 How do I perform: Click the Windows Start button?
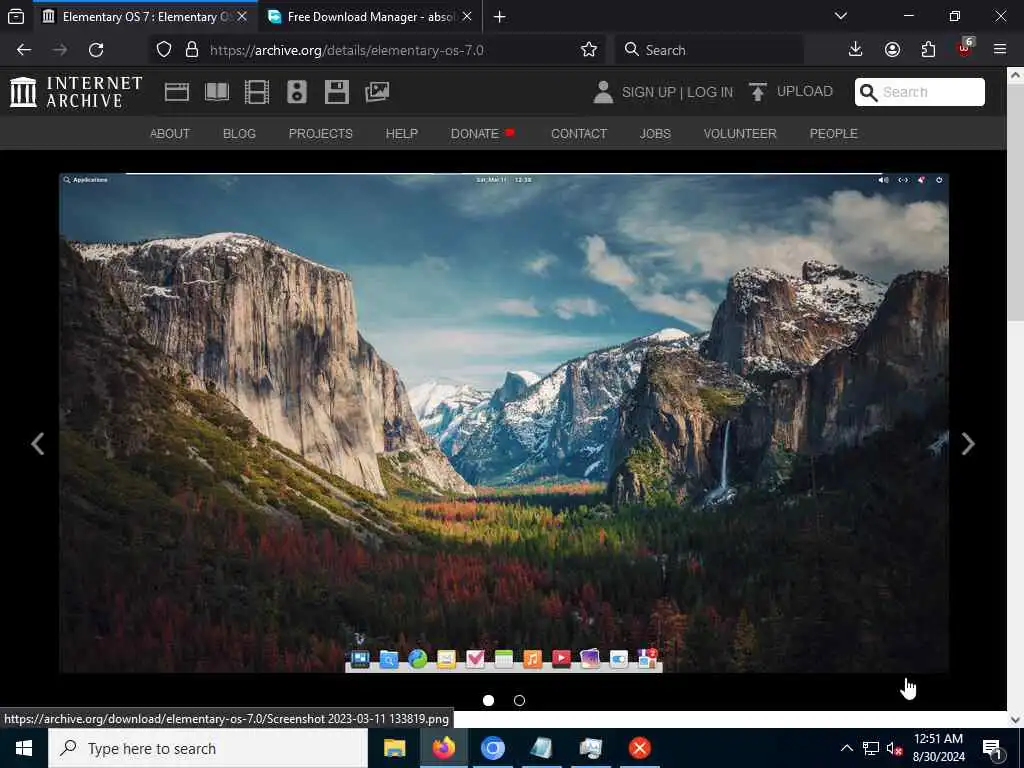tap(24, 748)
